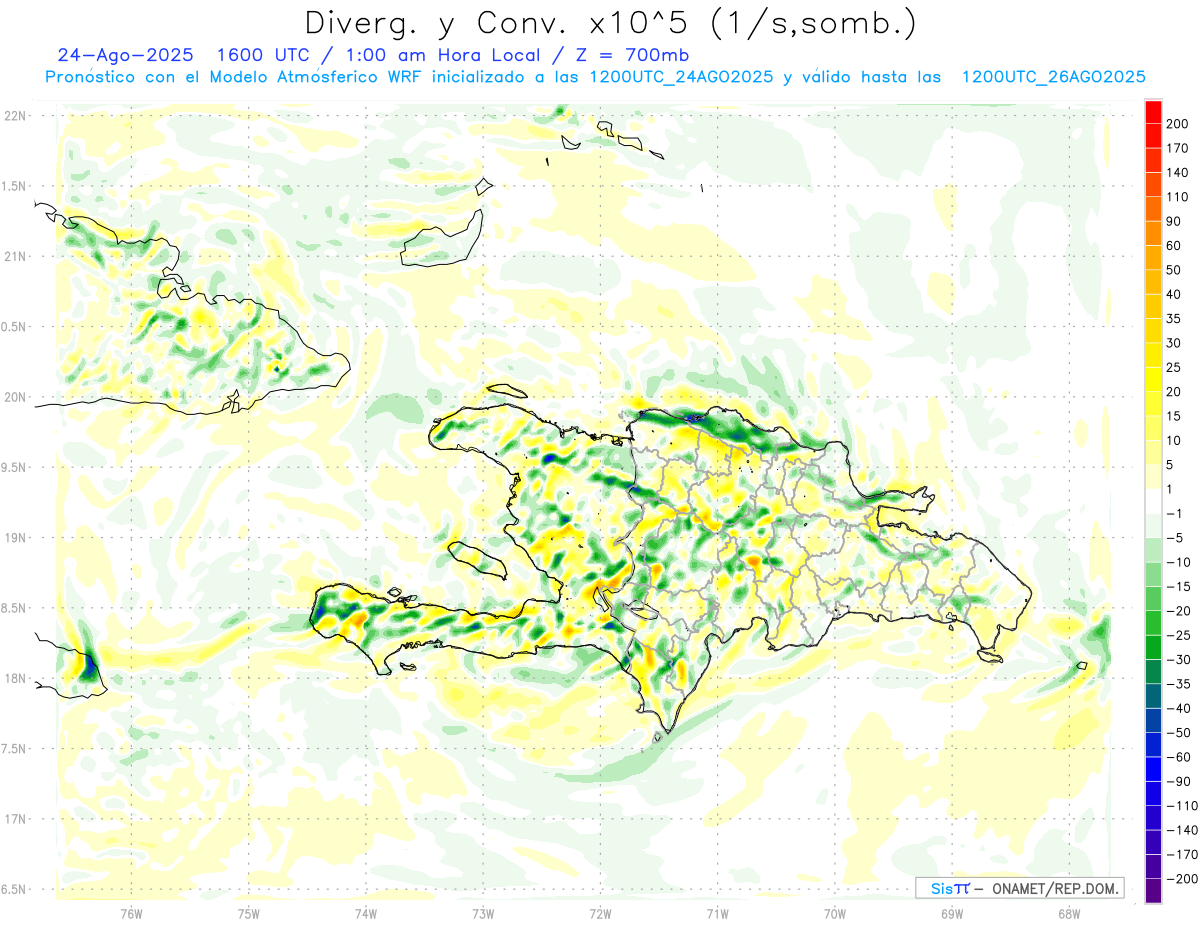1200x927 pixels.
Task: Click the '7.5N' latitude axis label
Action: [x=15, y=748]
